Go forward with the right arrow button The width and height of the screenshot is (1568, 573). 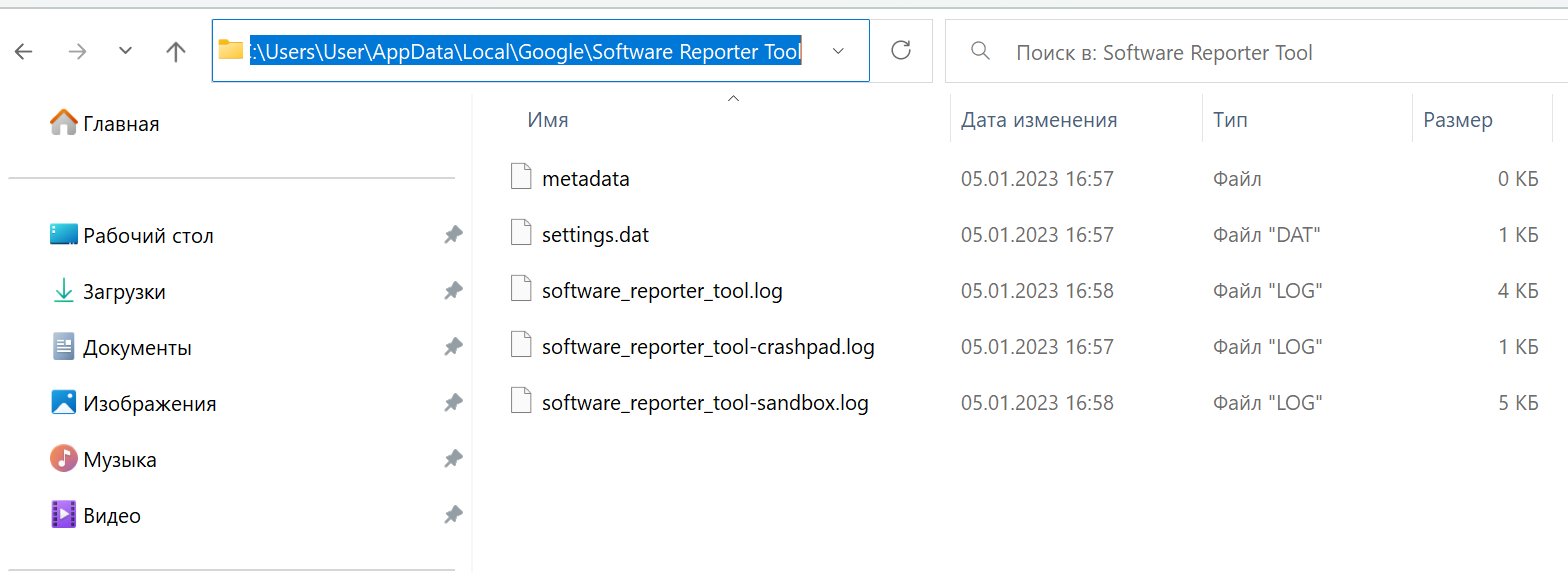pos(76,51)
